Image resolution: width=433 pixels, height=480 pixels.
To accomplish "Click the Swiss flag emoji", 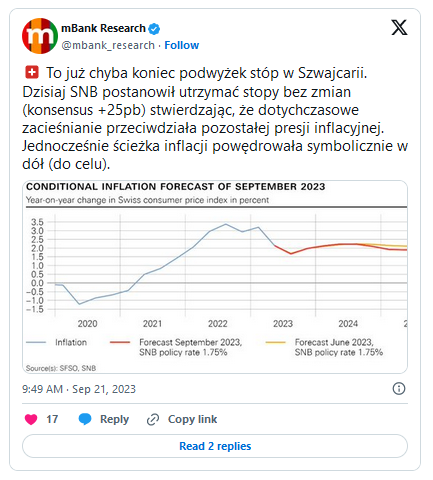I will point(32,72).
